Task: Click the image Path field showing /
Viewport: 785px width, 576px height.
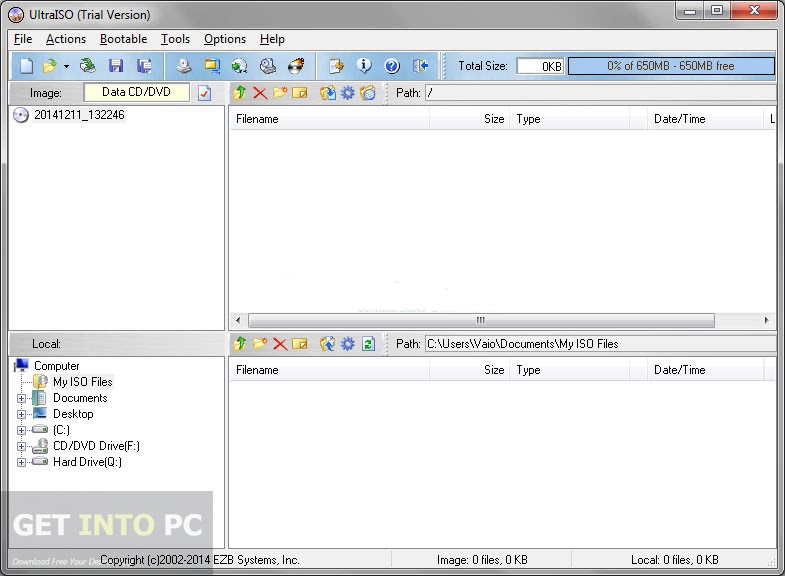Action: click(601, 93)
